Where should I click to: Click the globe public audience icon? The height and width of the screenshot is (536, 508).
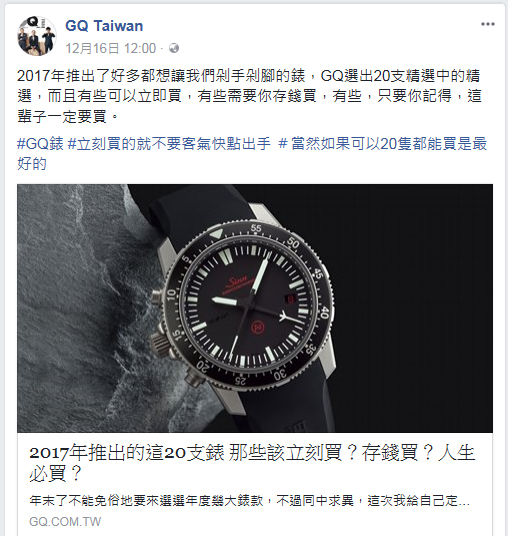174,48
